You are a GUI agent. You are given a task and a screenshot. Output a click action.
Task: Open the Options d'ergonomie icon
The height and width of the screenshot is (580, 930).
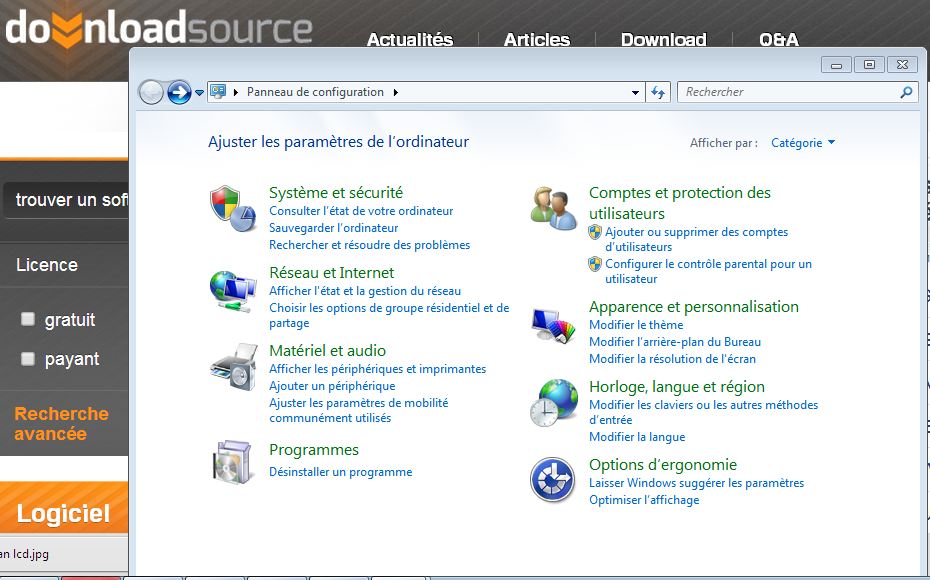(x=552, y=479)
